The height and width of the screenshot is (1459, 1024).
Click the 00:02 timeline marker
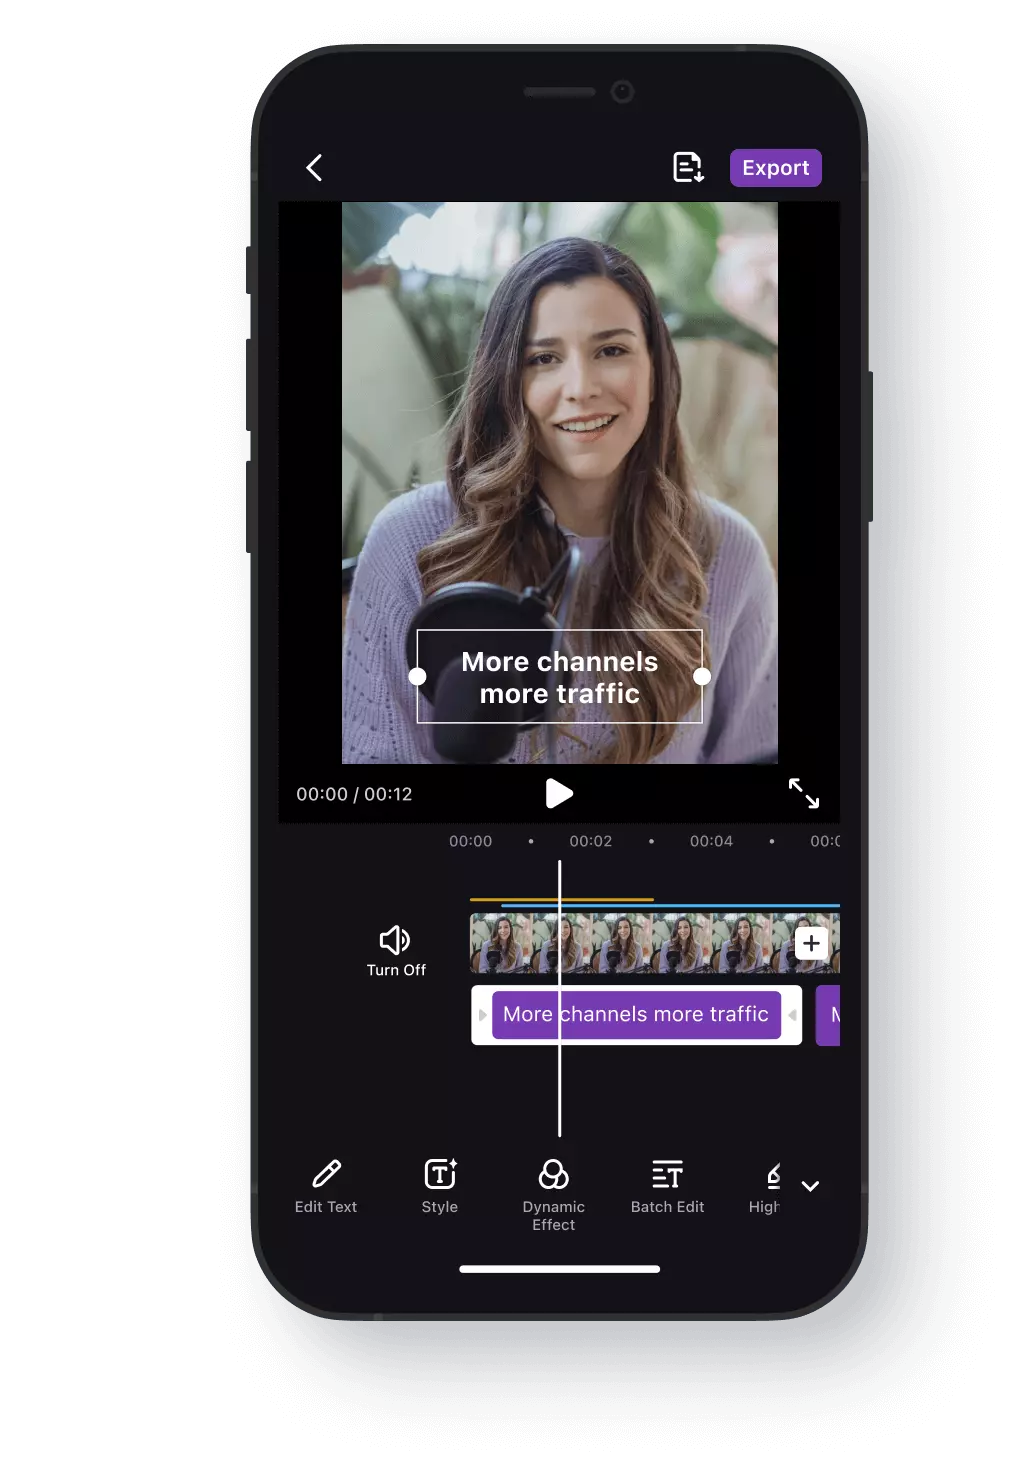591,841
